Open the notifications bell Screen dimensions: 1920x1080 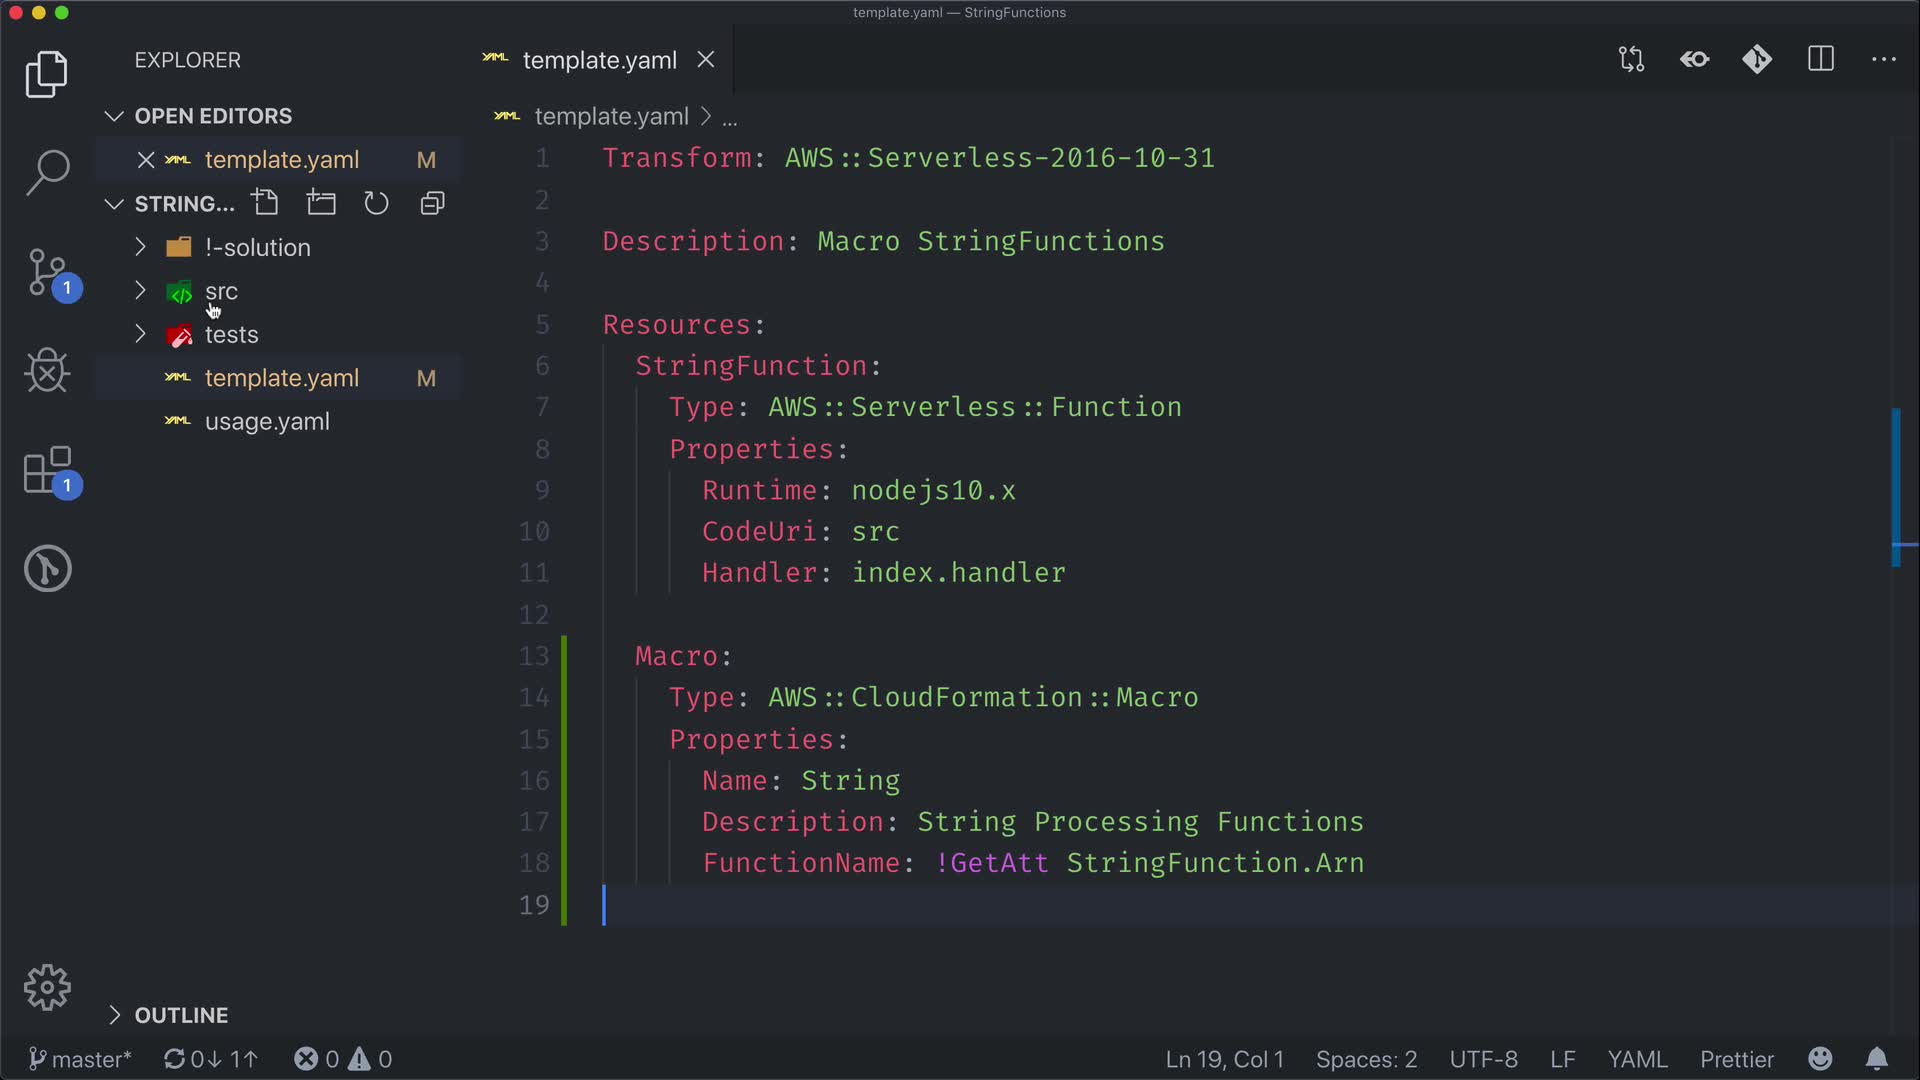pyautogui.click(x=1877, y=1059)
